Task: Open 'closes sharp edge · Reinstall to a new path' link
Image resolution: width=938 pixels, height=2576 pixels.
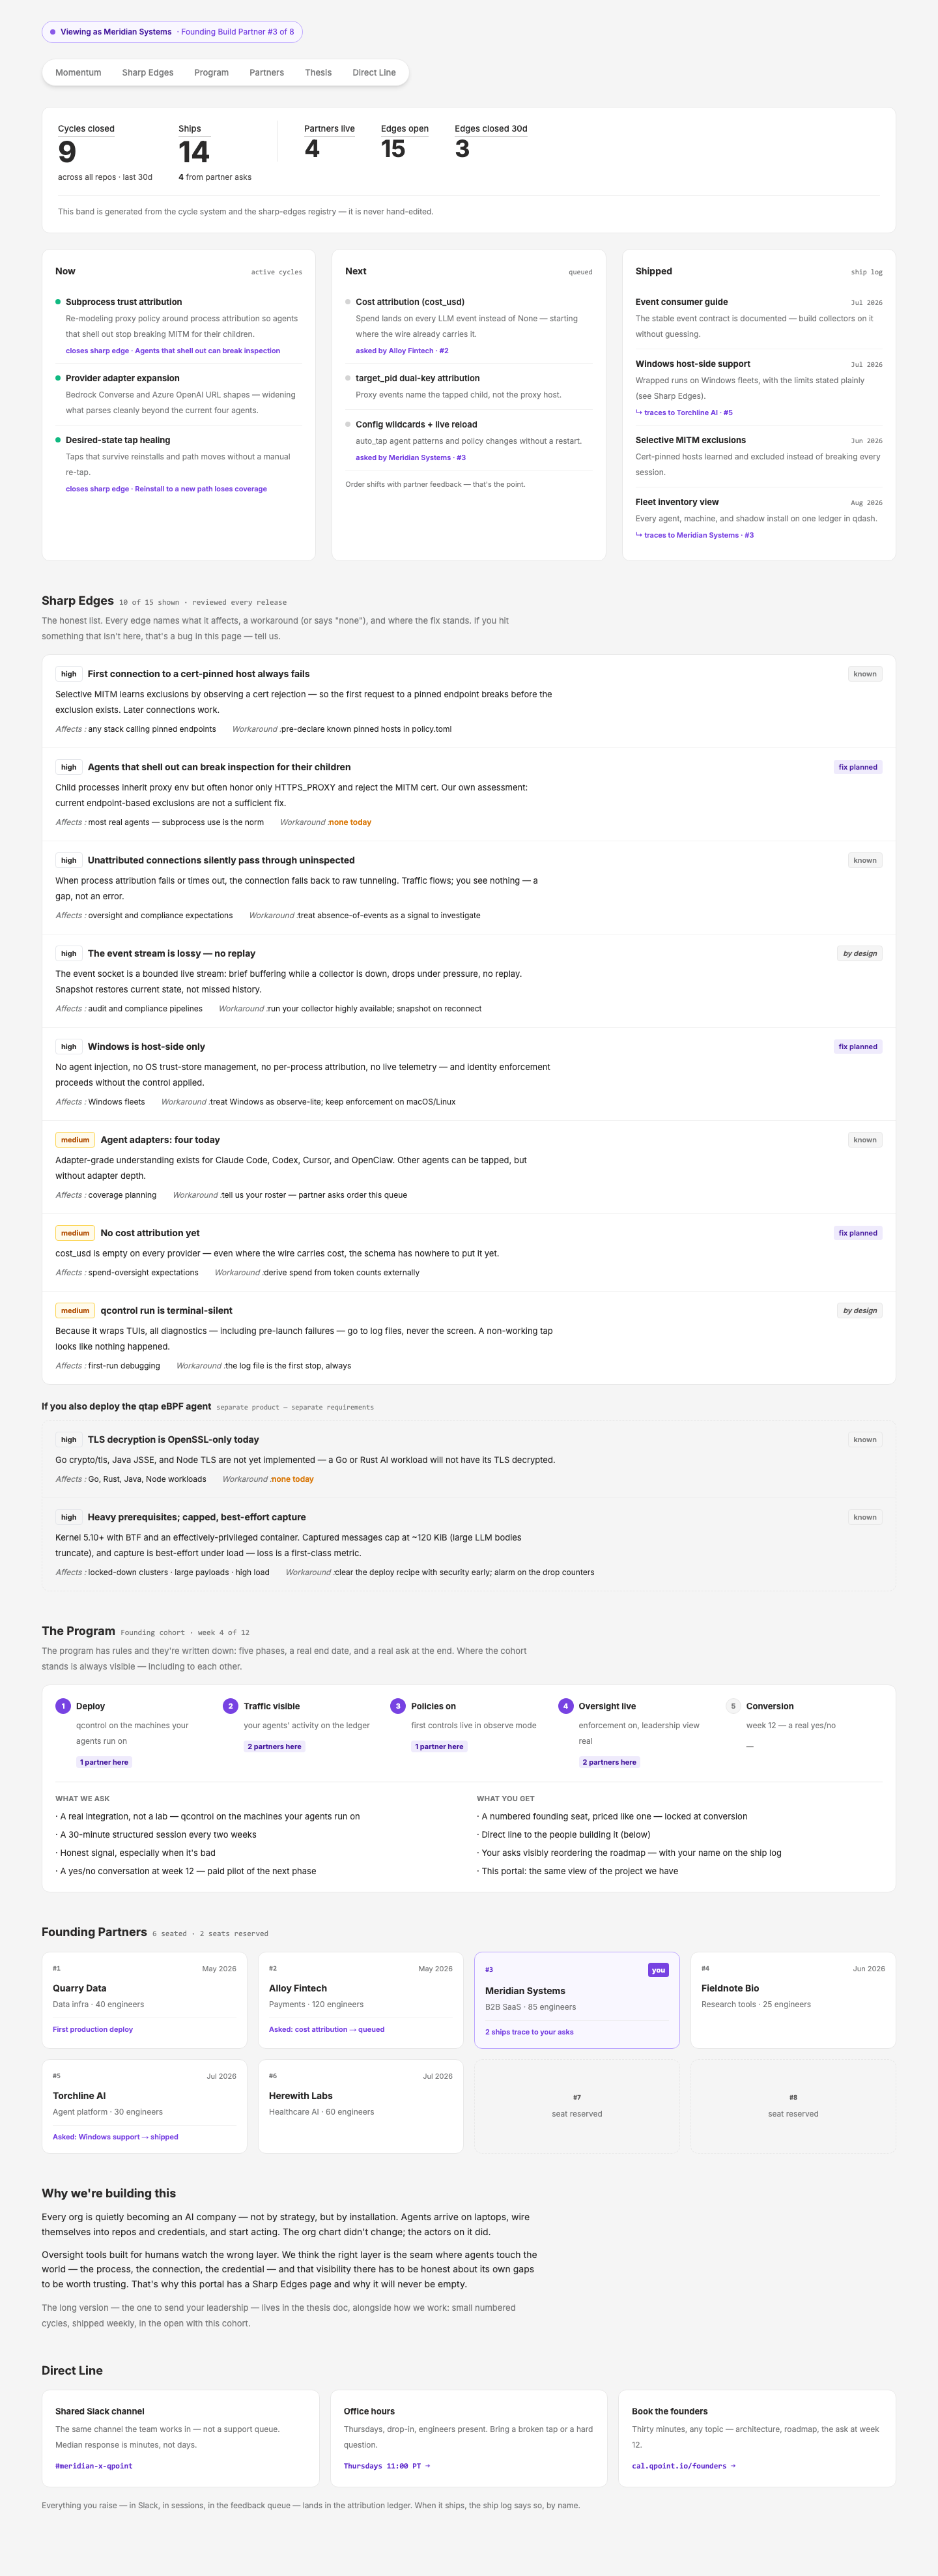Action: (x=166, y=489)
